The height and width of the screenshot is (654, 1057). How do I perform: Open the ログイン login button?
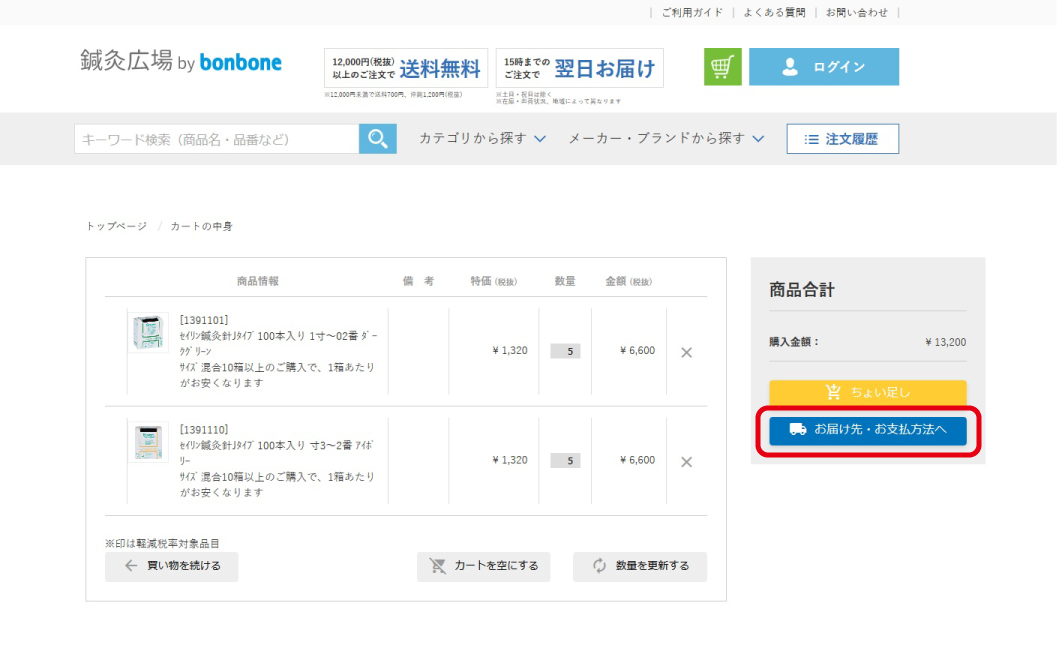[823, 67]
